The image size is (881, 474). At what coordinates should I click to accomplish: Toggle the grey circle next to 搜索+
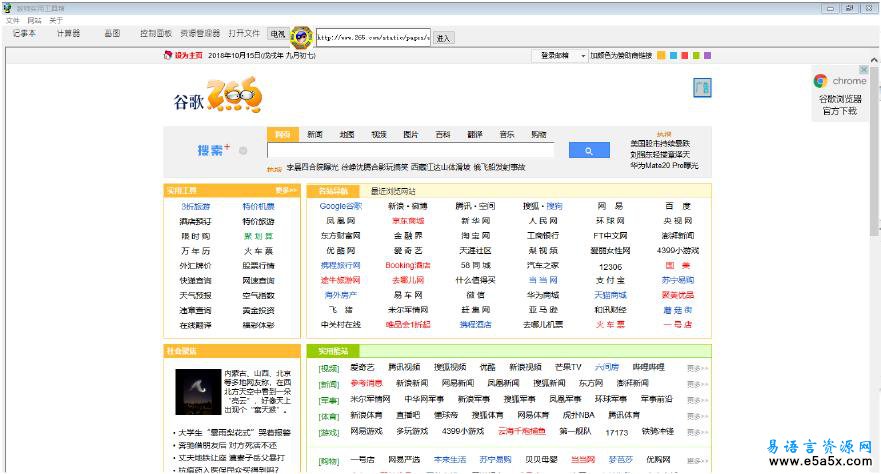(x=243, y=151)
